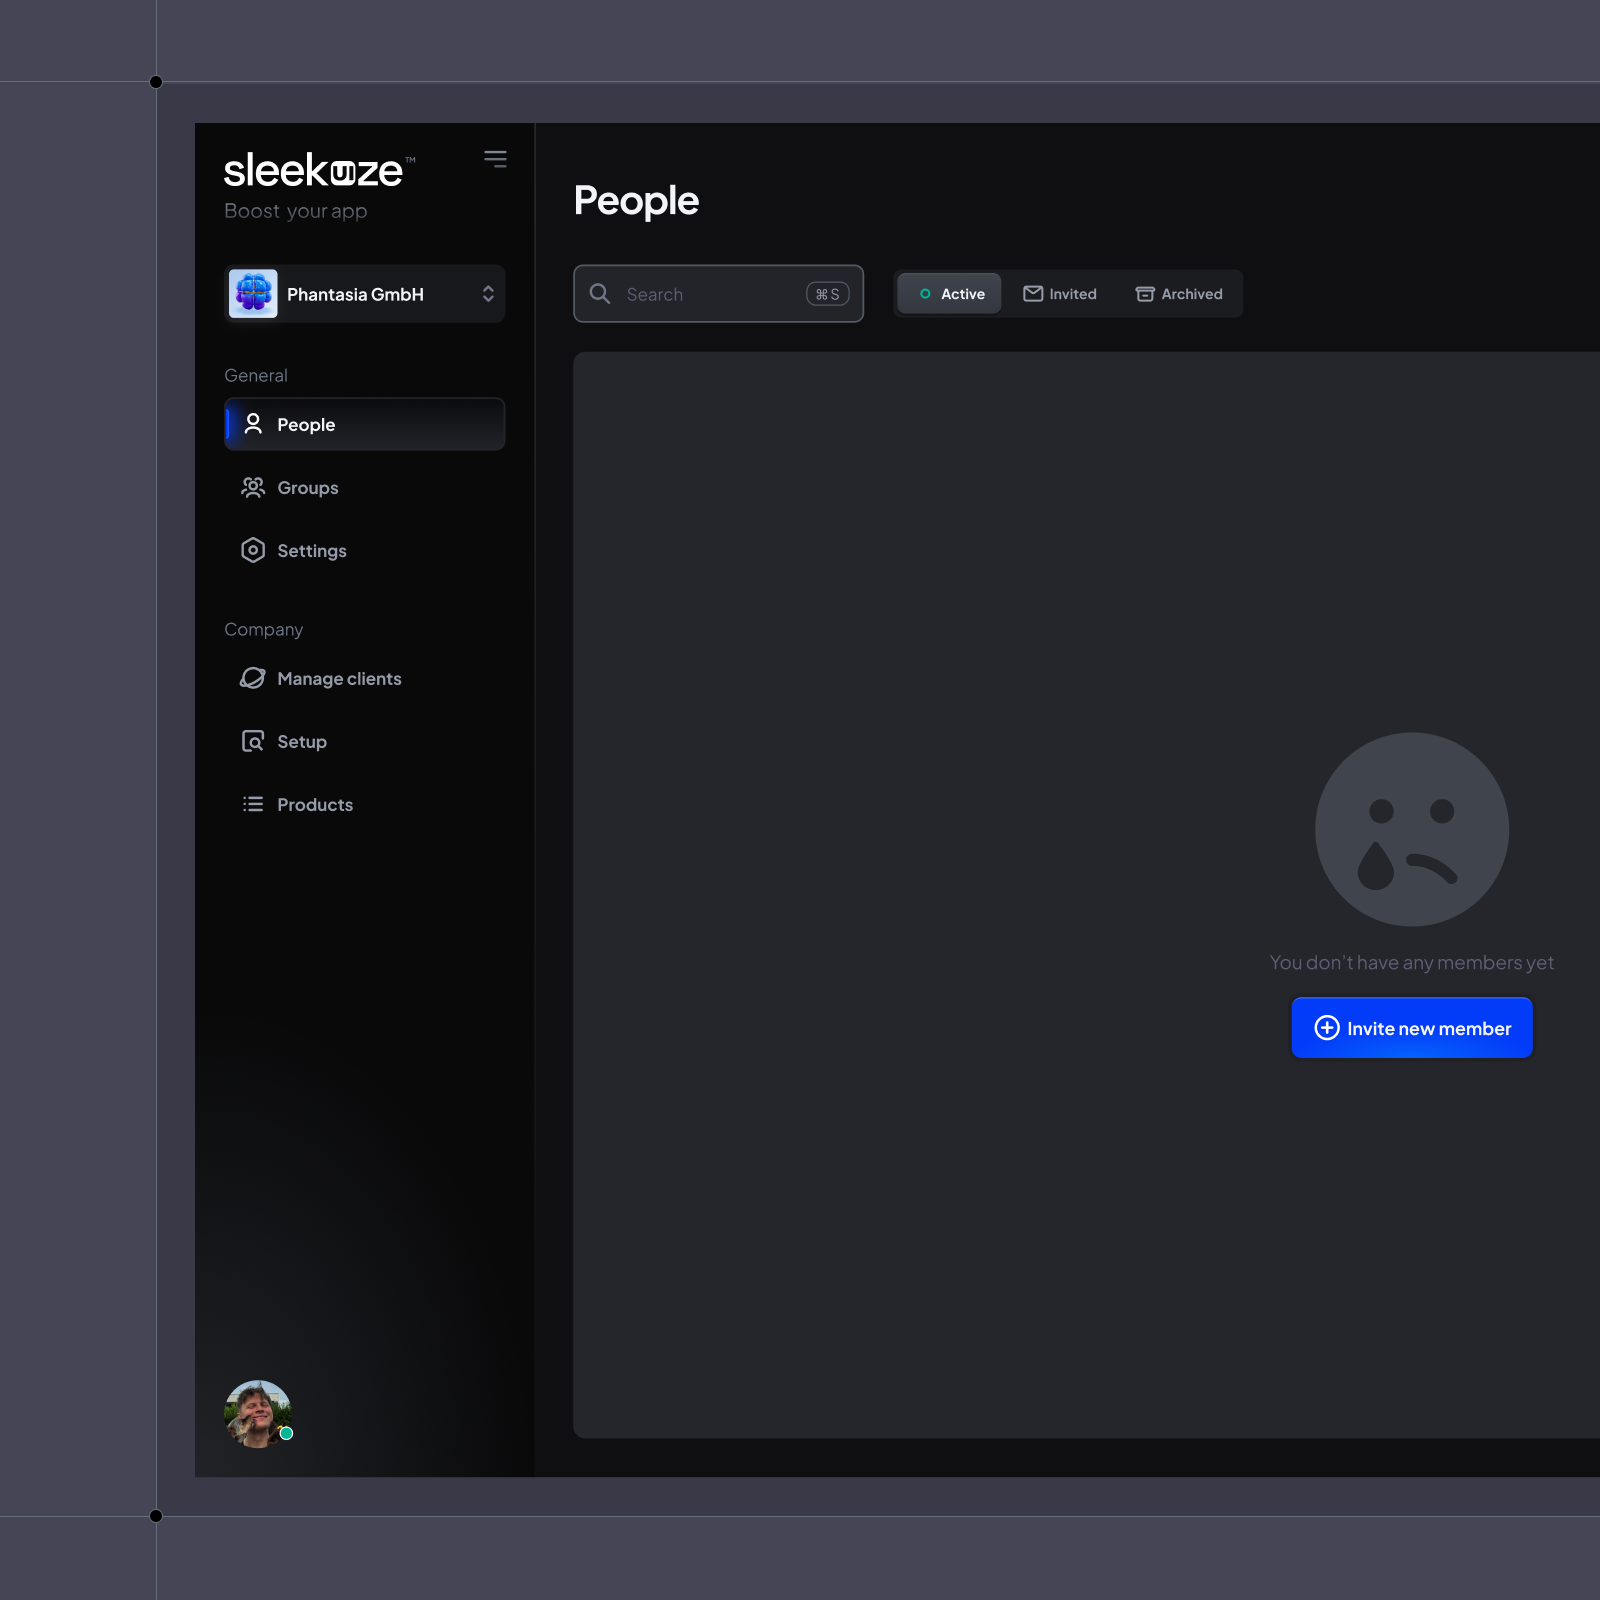This screenshot has height=1600, width=1600.
Task: Click the Manage clients planet icon
Action: point(253,678)
